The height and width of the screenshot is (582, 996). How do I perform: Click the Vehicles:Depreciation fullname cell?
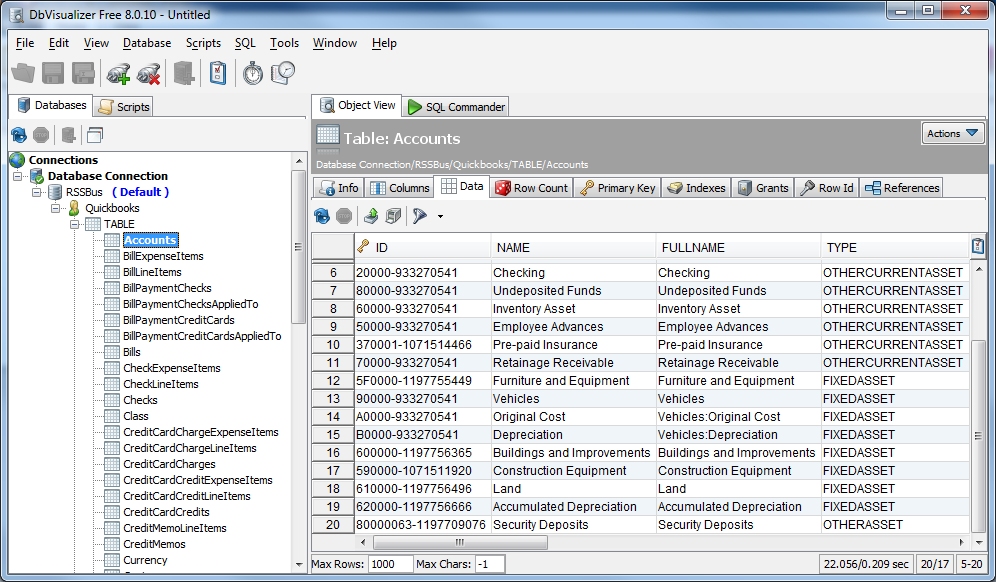[737, 435]
